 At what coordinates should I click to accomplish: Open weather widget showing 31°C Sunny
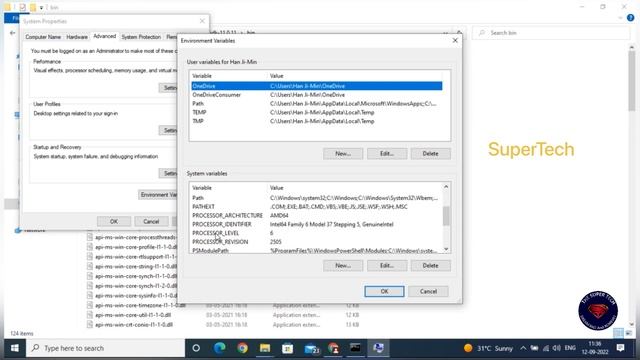[488, 348]
